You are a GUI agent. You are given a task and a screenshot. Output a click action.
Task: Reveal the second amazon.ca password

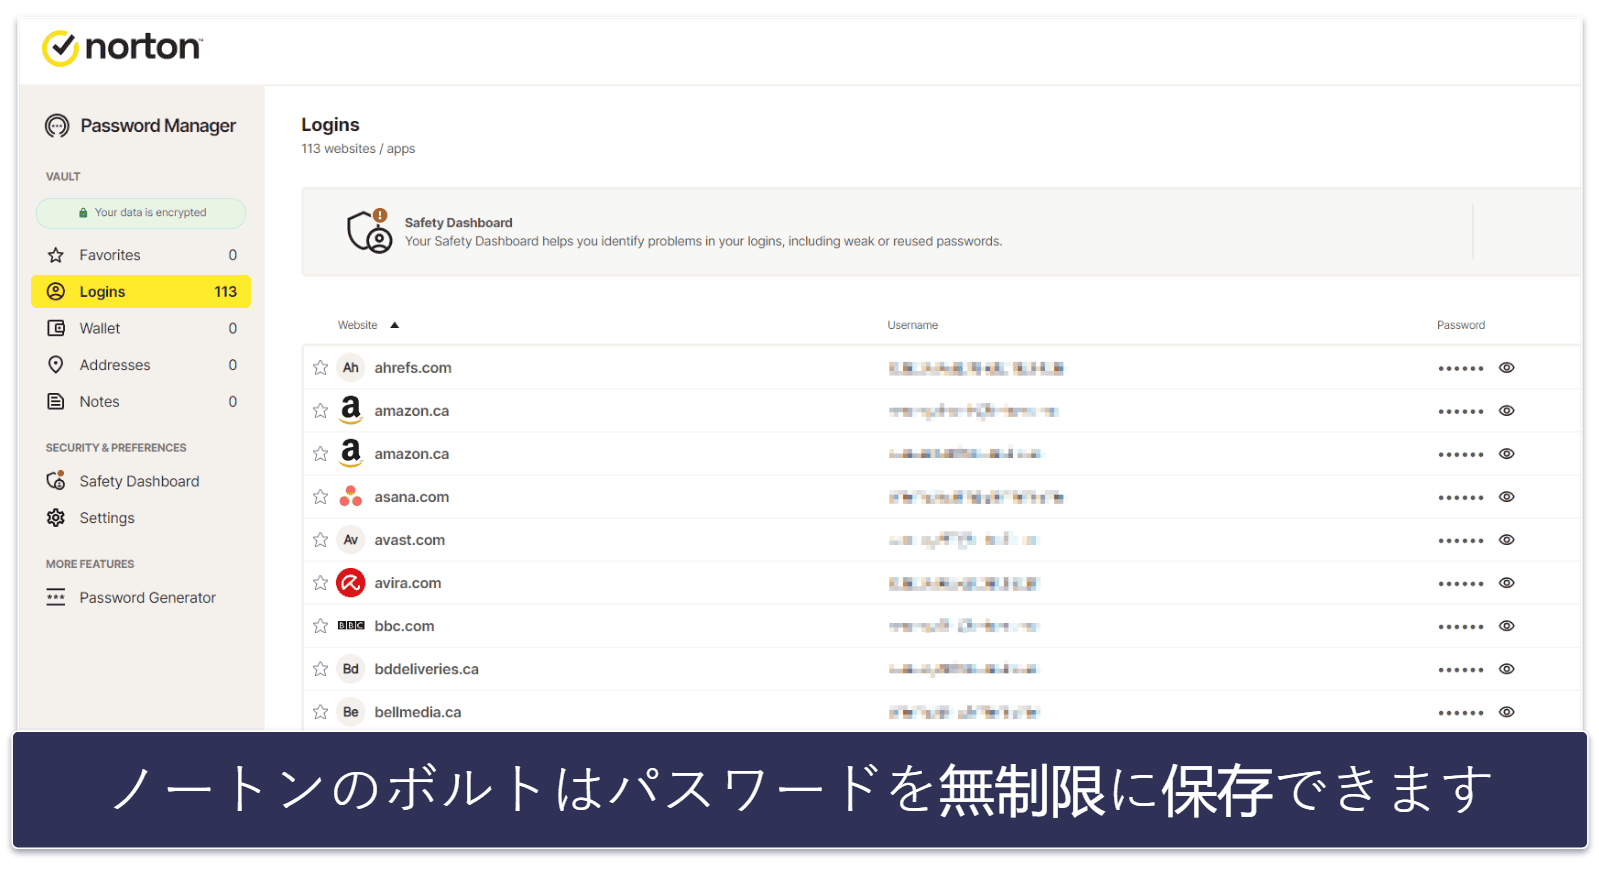(1507, 454)
